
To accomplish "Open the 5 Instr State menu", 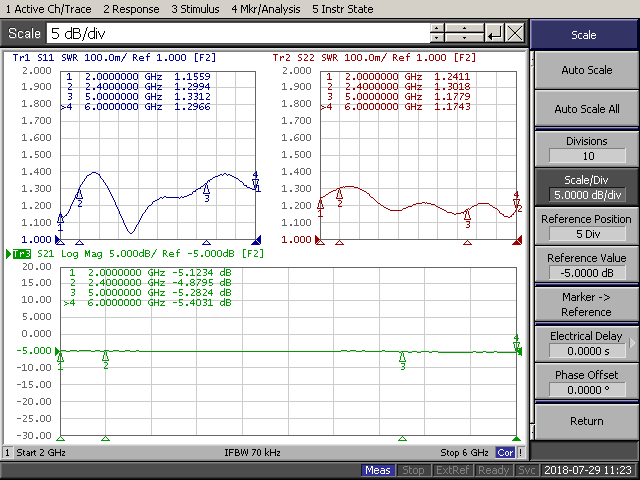I will (342, 9).
